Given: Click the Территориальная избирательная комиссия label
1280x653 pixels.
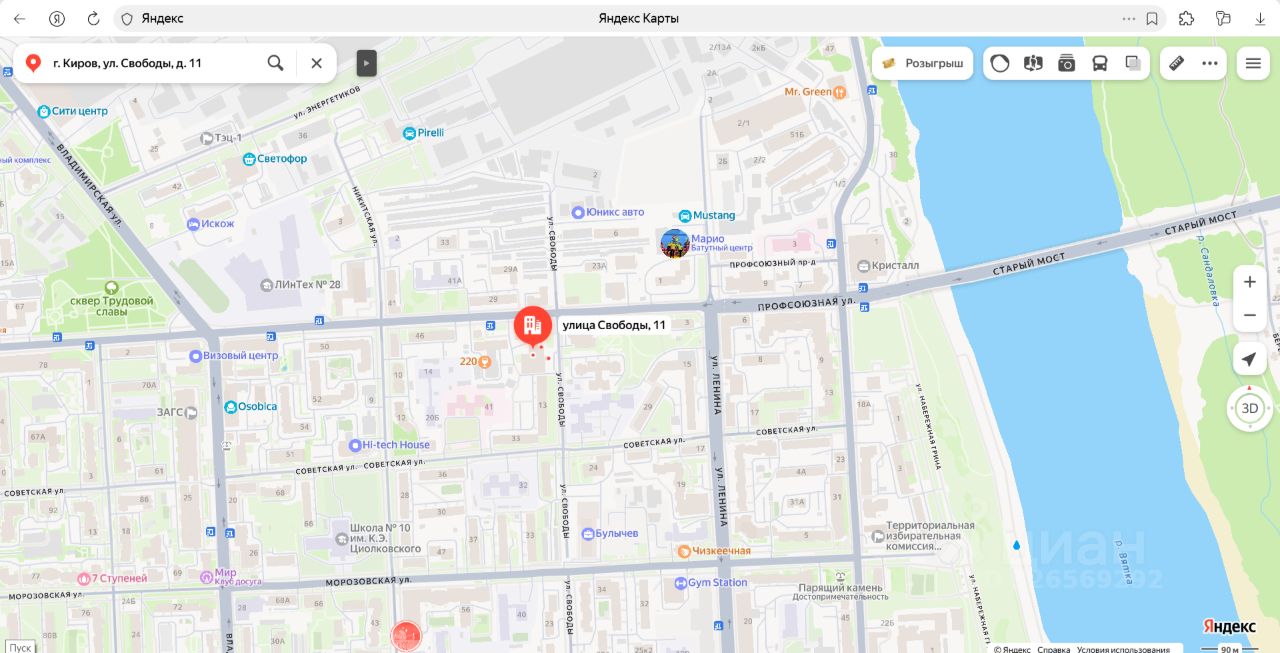Looking at the screenshot, I should coord(929,536).
